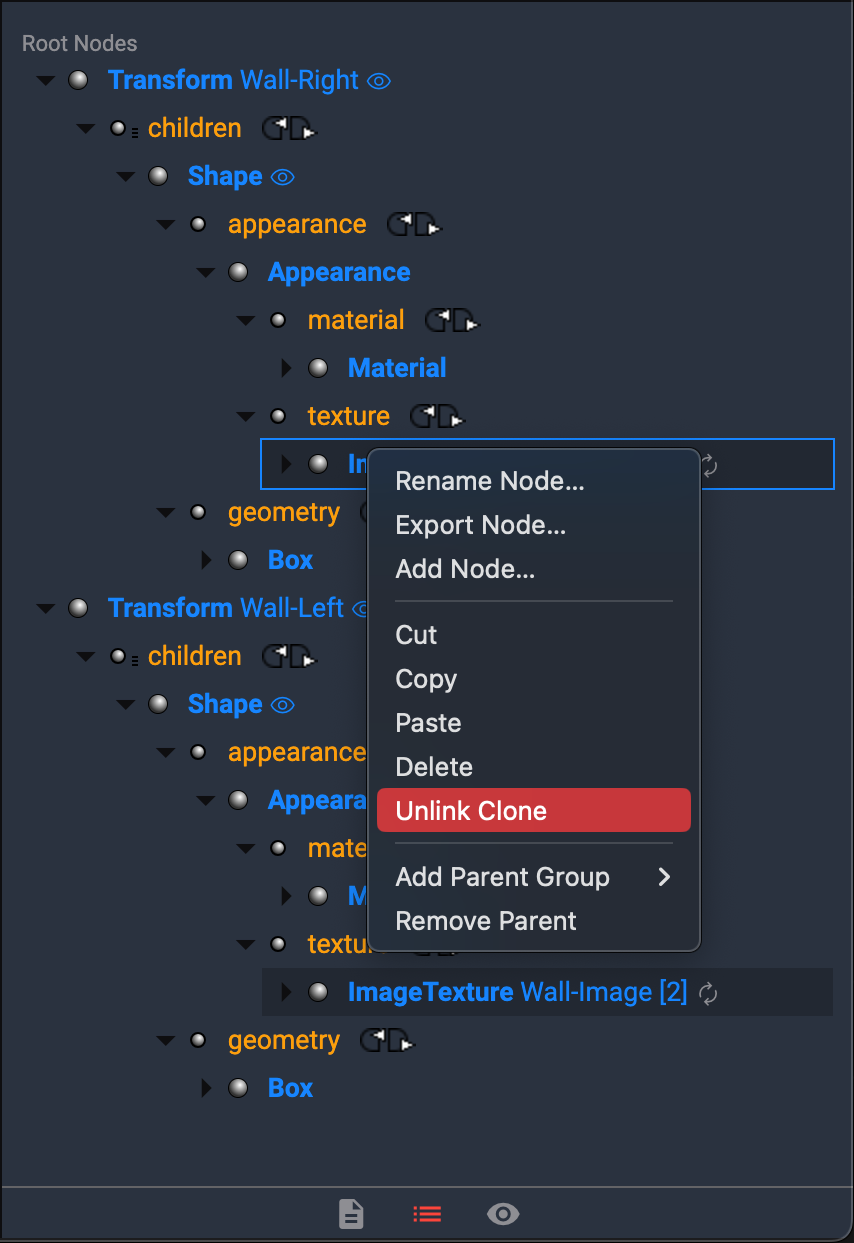Toggle the eye icon on first Shape node
Screen dimensions: 854x1243
[x=283, y=177]
